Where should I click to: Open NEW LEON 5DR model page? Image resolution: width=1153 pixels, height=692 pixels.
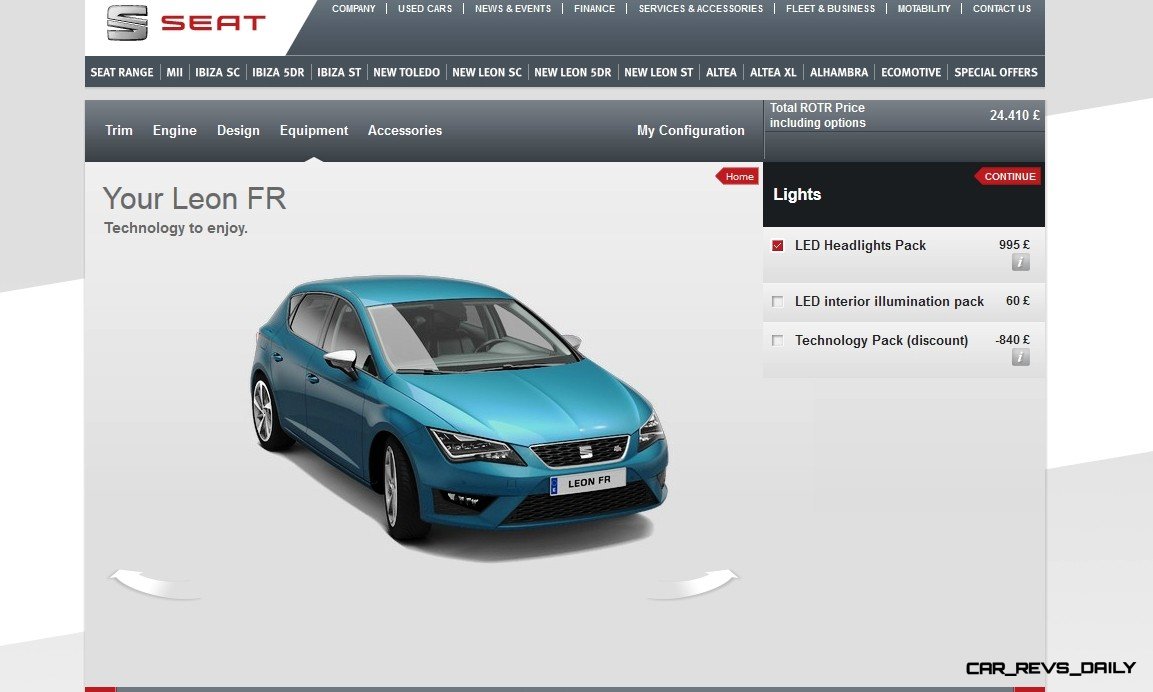[573, 72]
